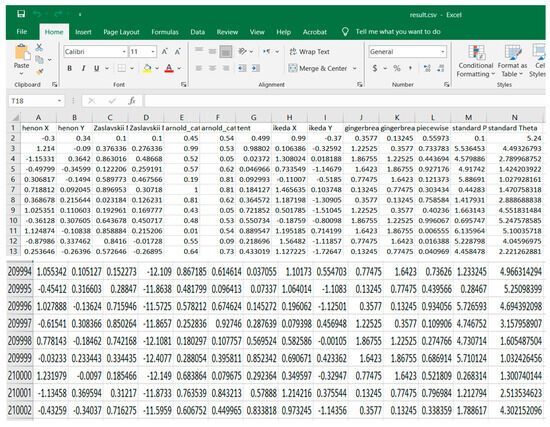Center text horizontally
Image resolution: width=550 pixels, height=427 pixels.
212,68
